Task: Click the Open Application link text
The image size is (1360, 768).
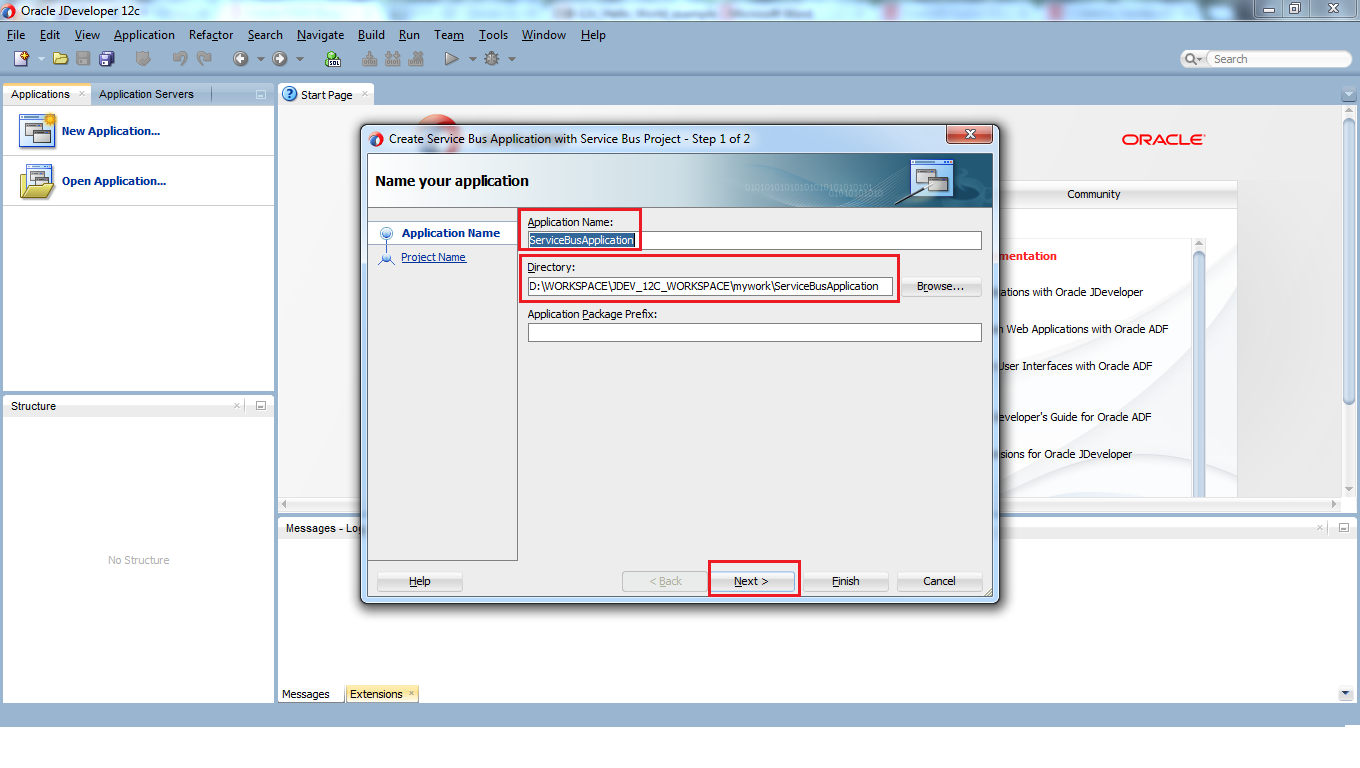Action: click(x=114, y=181)
